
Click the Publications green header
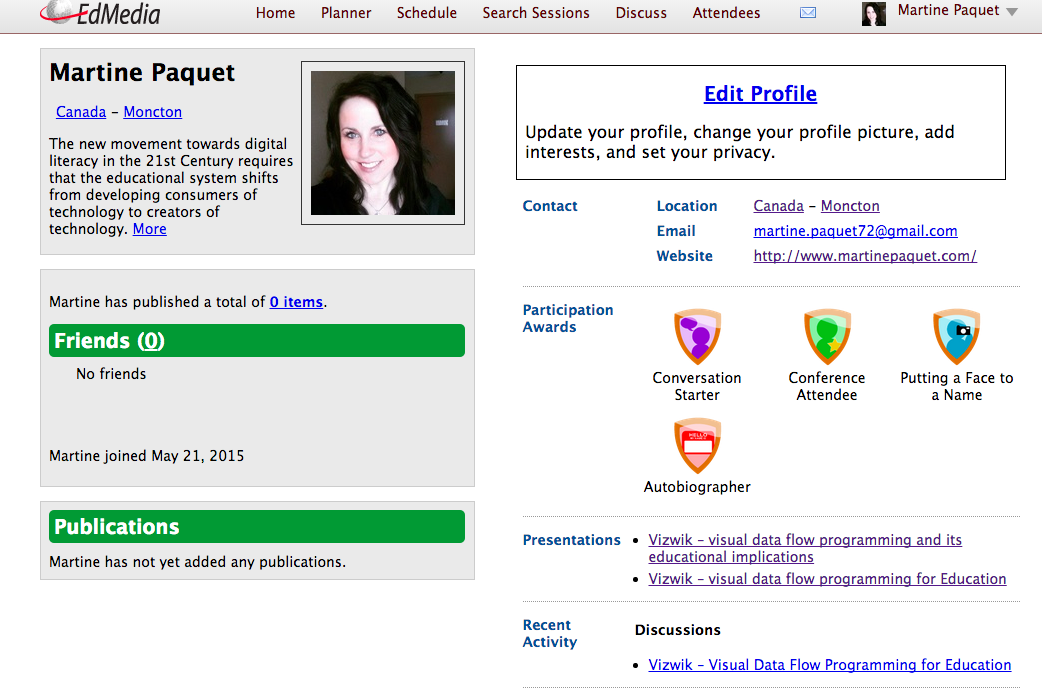click(x=257, y=526)
